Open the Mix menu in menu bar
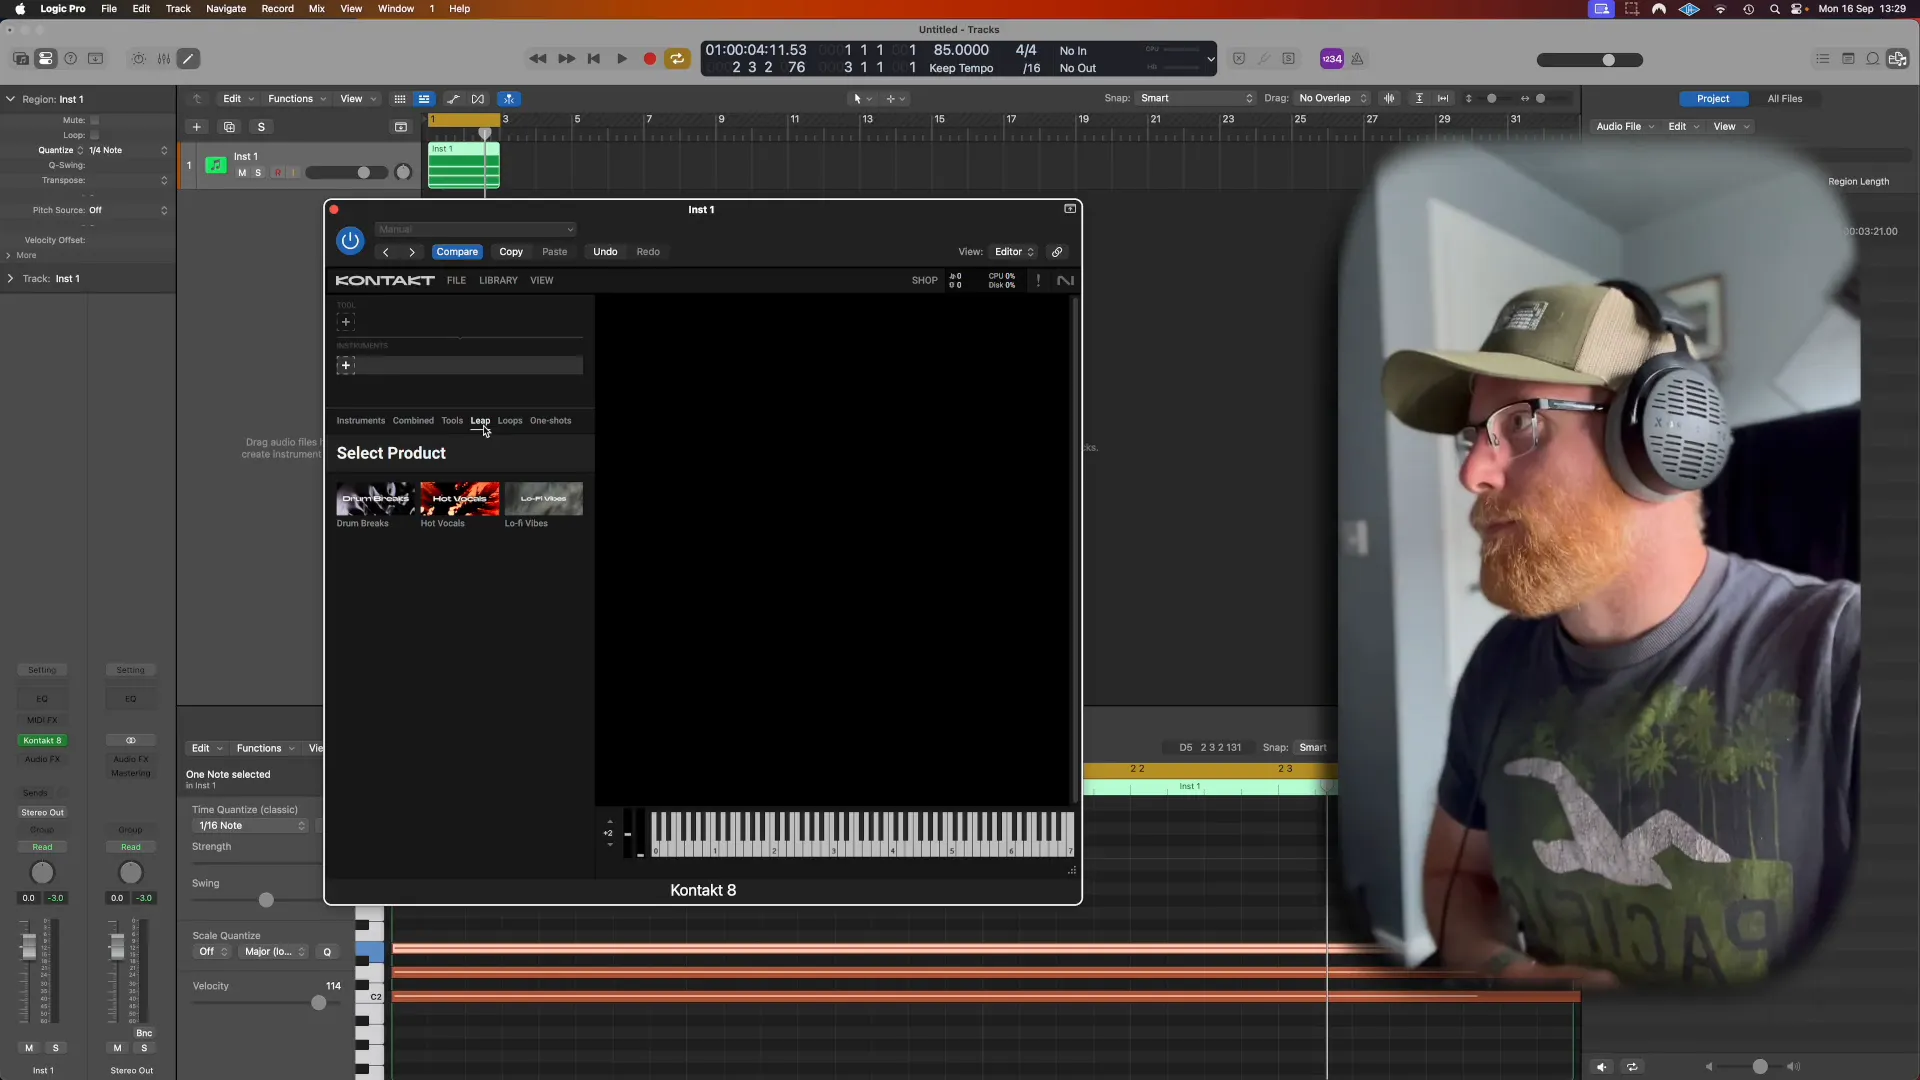This screenshot has height=1080, width=1920. tap(317, 9)
